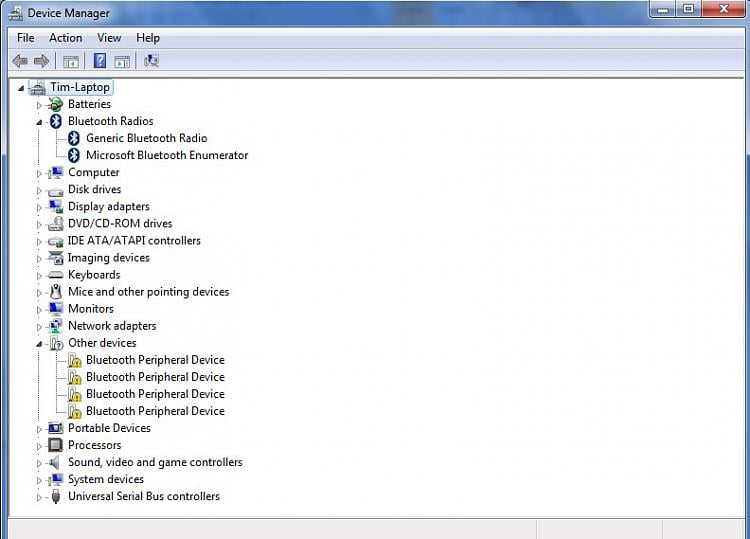The width and height of the screenshot is (750, 539).
Task: Click the Generic Bluetooth Radio icon
Action: coord(74,138)
